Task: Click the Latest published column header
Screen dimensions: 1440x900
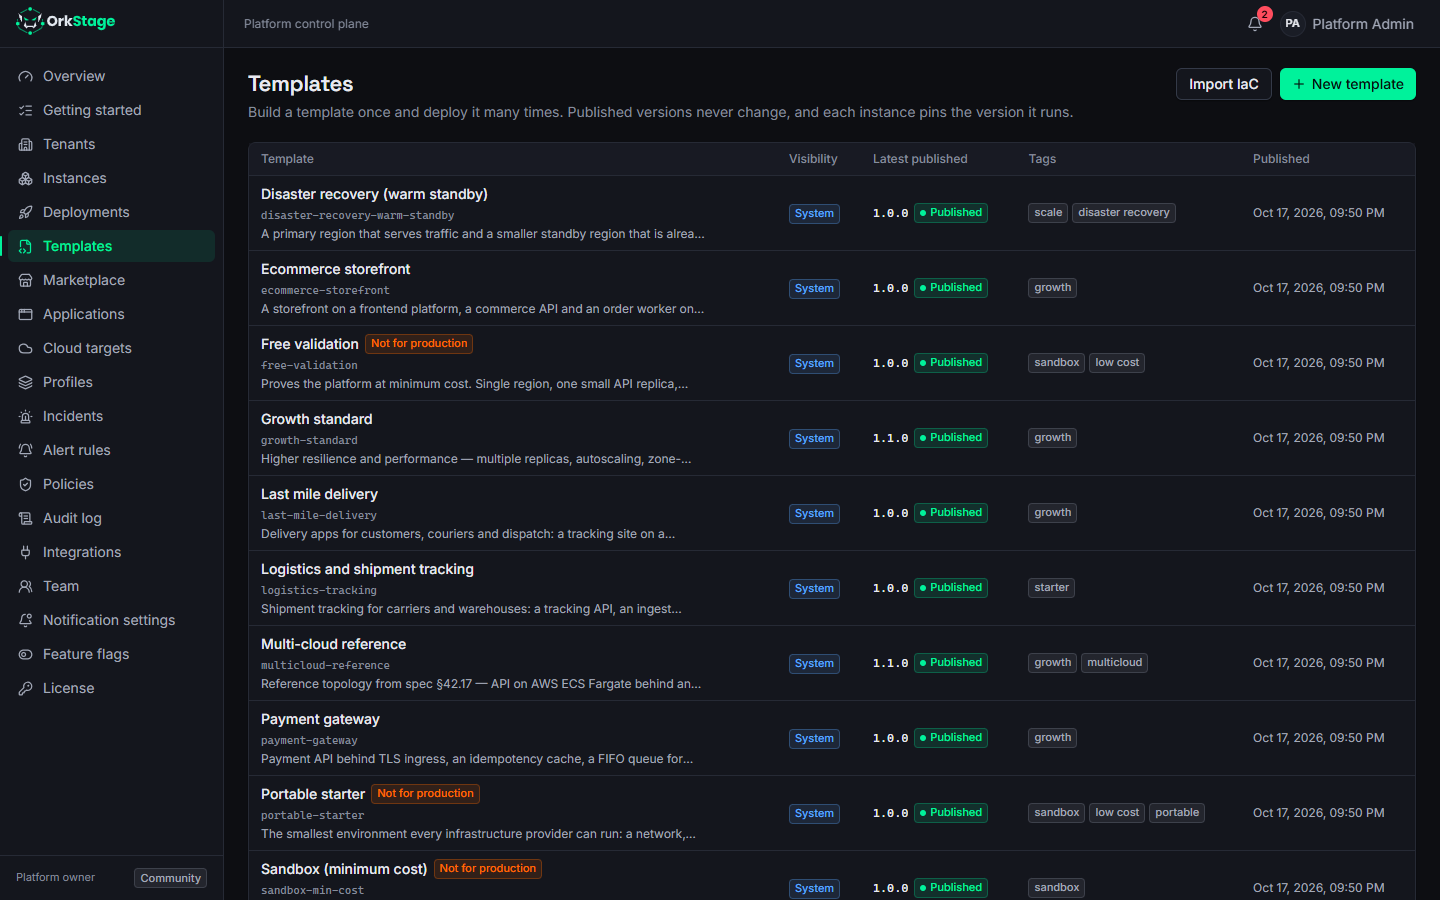Action: pos(920,159)
